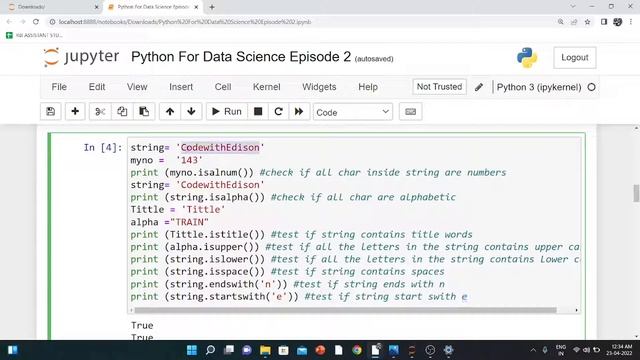Open the Edit menu
640x360 pixels.
(x=97, y=87)
